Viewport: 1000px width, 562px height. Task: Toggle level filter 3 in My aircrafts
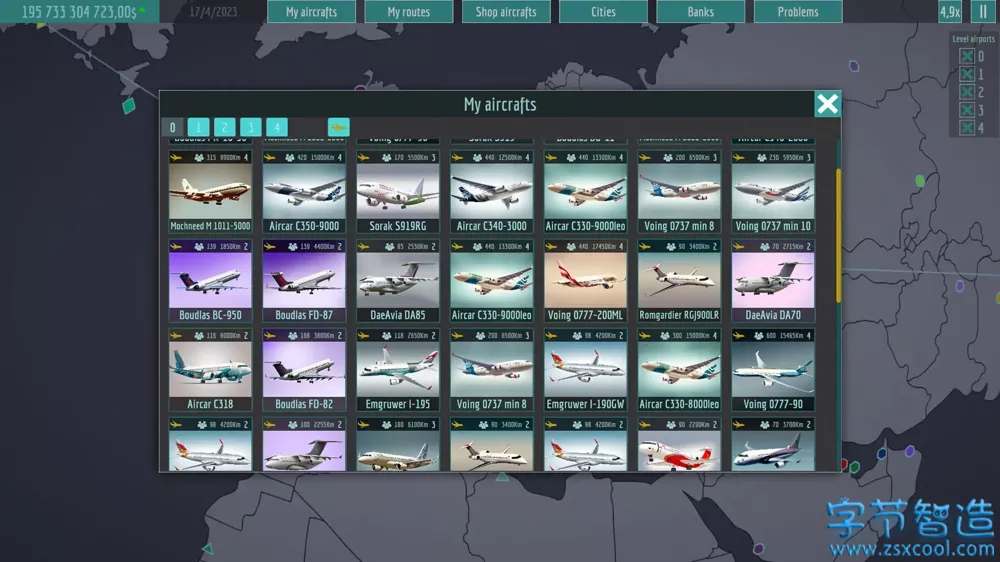[x=251, y=128]
